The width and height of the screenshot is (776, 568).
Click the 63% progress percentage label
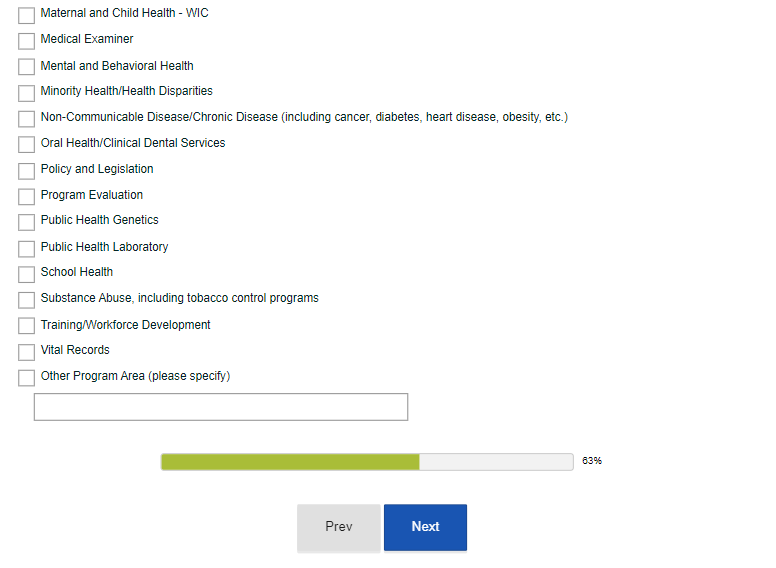tap(592, 462)
